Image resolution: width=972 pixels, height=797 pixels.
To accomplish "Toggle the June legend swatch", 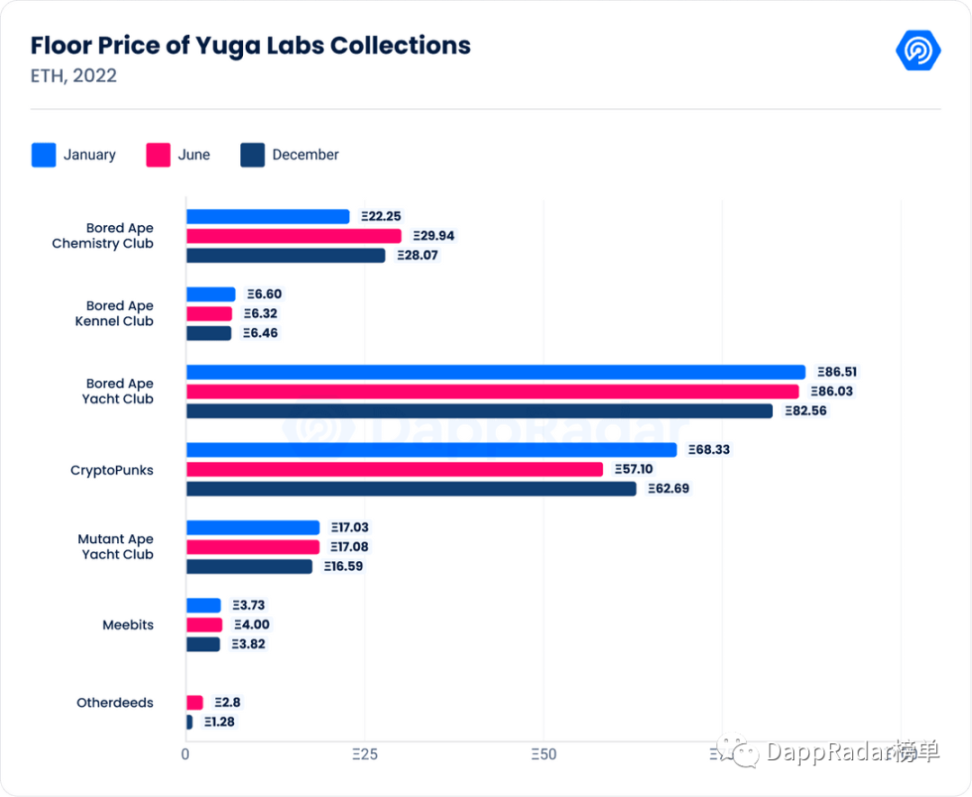I will click(x=158, y=155).
